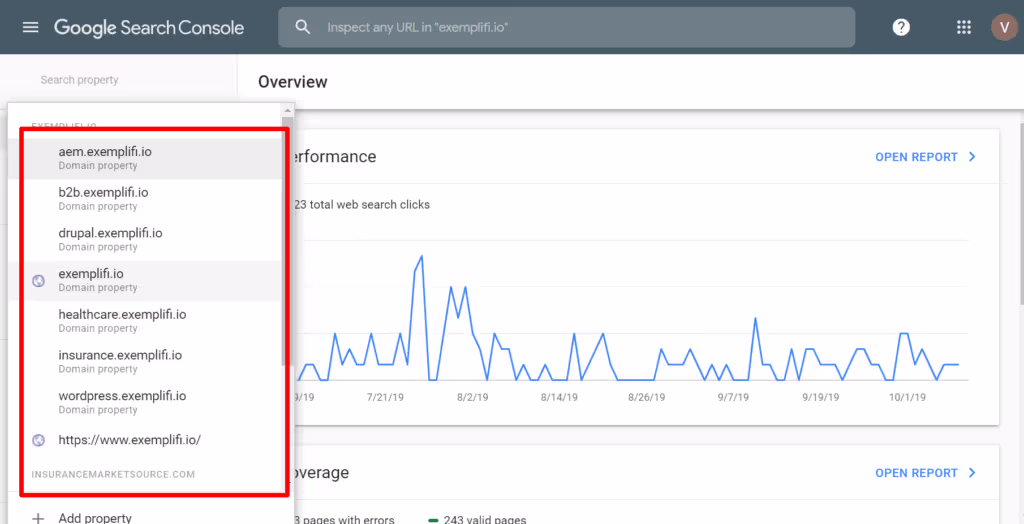The height and width of the screenshot is (524, 1024).
Task: Click Add property
Action: [95, 518]
